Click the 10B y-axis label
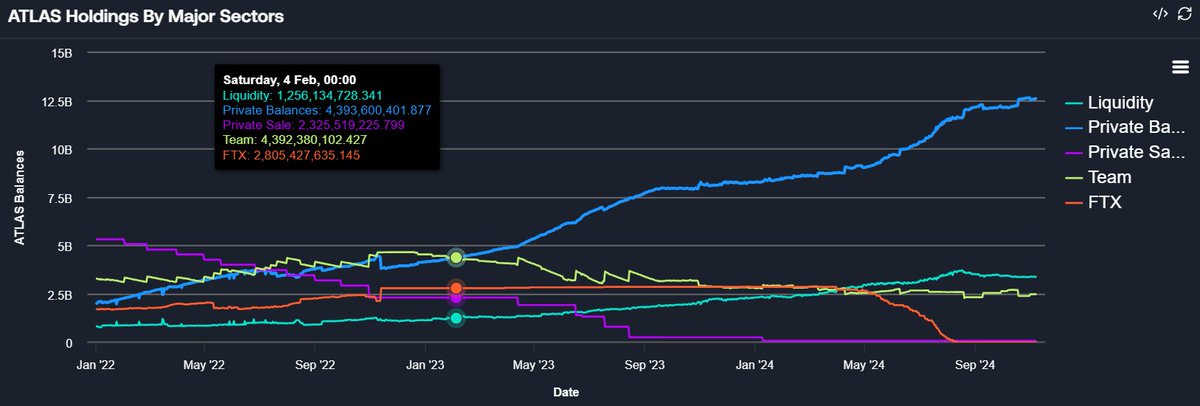 [x=60, y=149]
